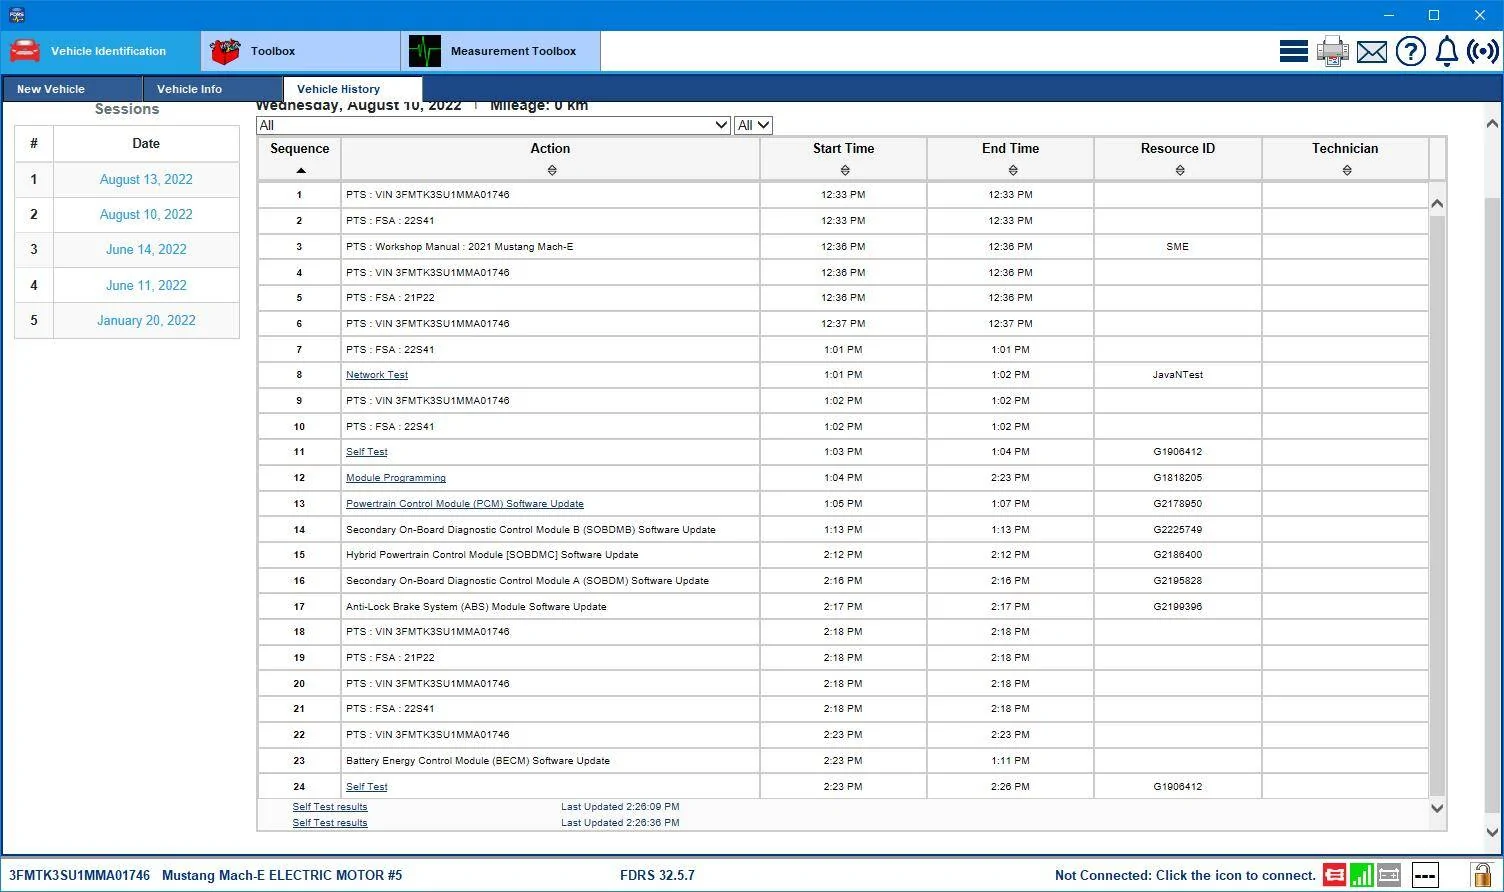Screen dimensions: 1504x892
Task: Open the Self Test link in row 11
Action: (366, 452)
